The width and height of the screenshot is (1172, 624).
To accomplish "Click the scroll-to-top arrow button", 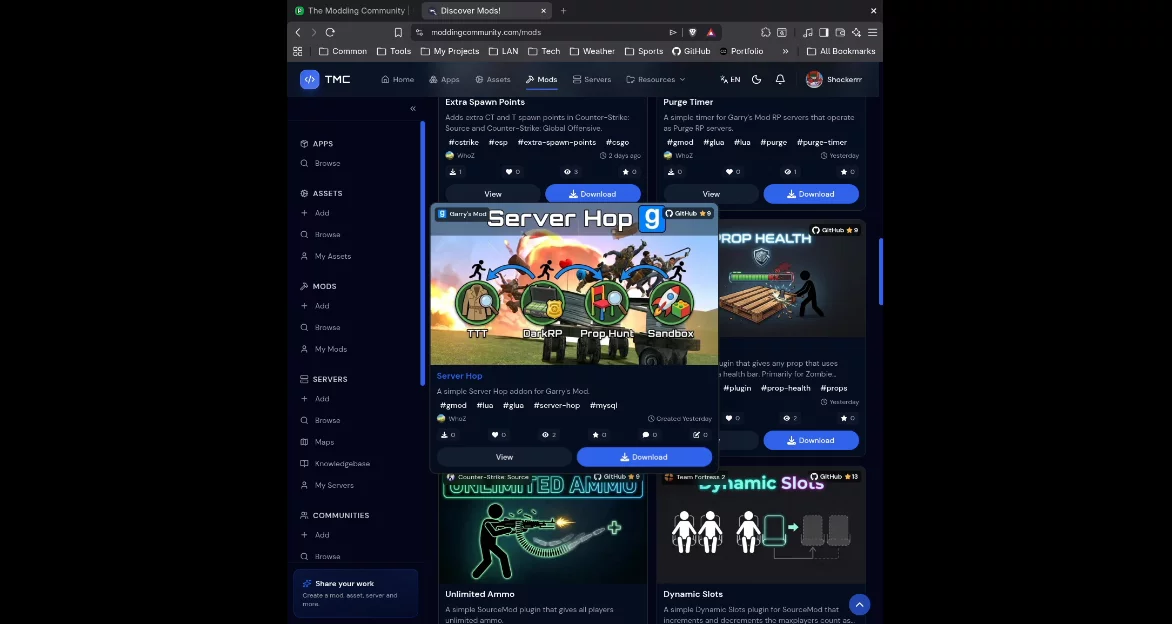I will click(860, 605).
